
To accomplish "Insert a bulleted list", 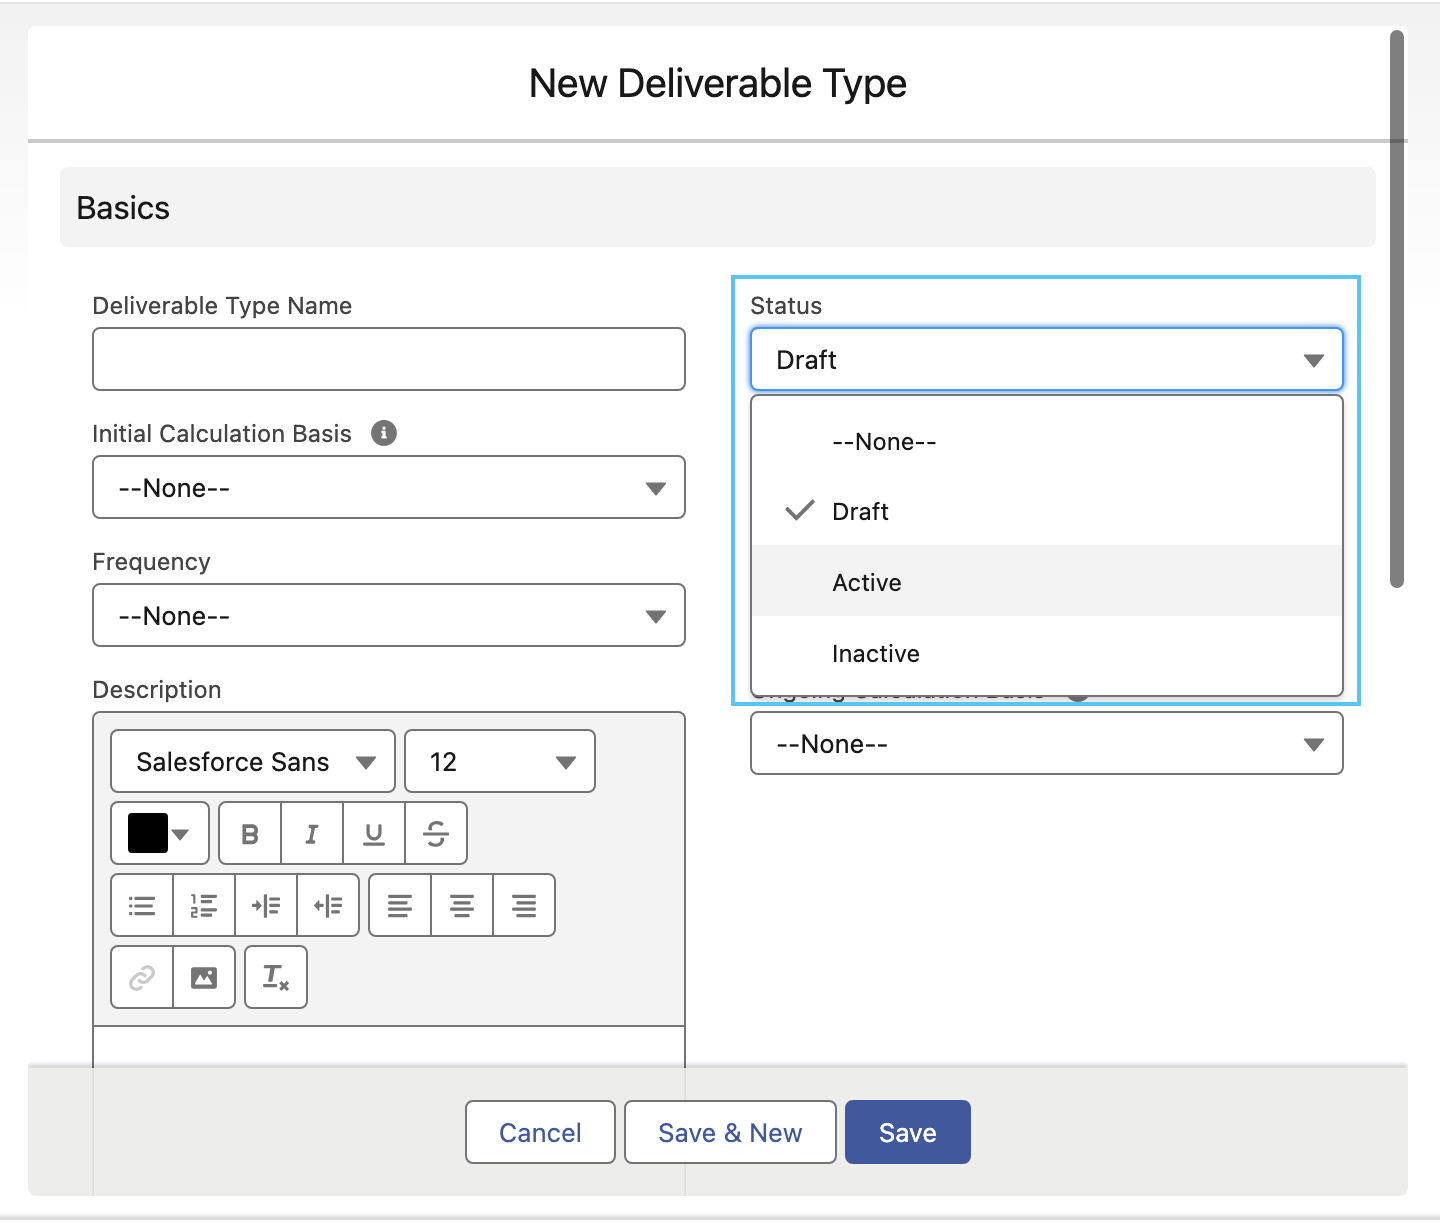I will [142, 905].
